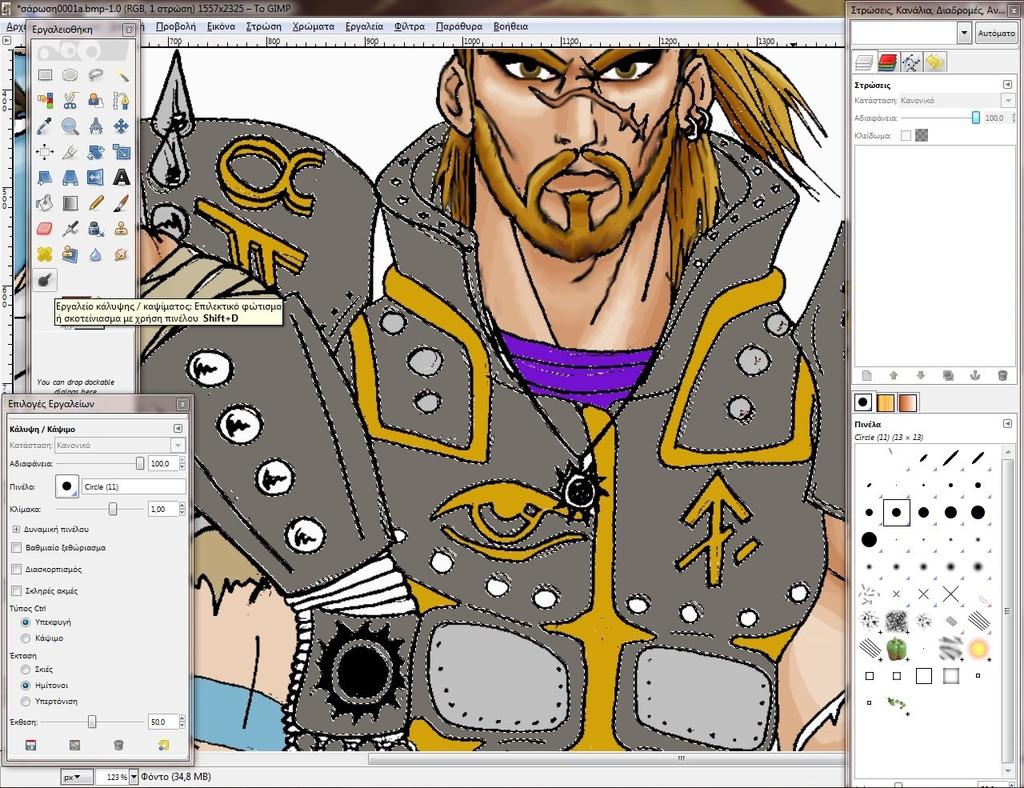This screenshot has width=1024, height=788.
Task: Select the Shear tool
Action: [44, 178]
